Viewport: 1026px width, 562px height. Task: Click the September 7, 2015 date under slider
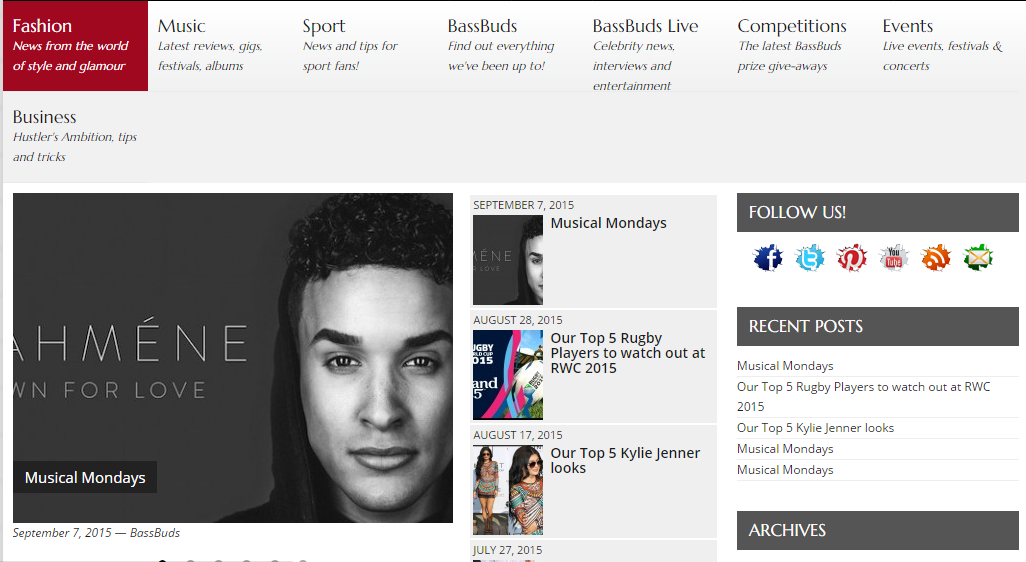pyautogui.click(x=62, y=533)
